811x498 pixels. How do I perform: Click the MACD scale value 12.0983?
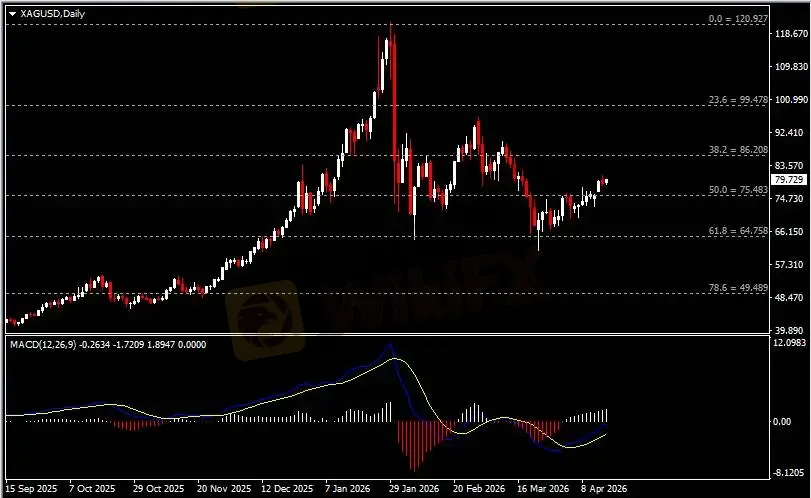790,343
